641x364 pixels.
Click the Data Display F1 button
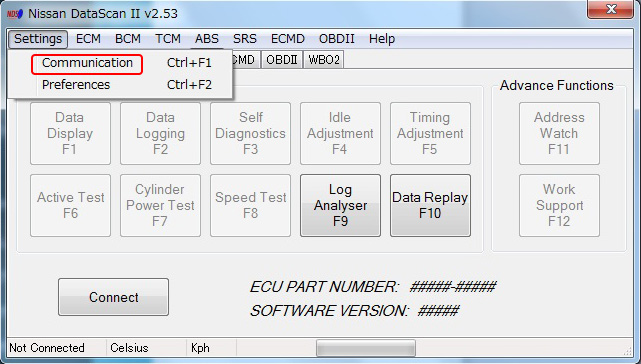(x=70, y=134)
